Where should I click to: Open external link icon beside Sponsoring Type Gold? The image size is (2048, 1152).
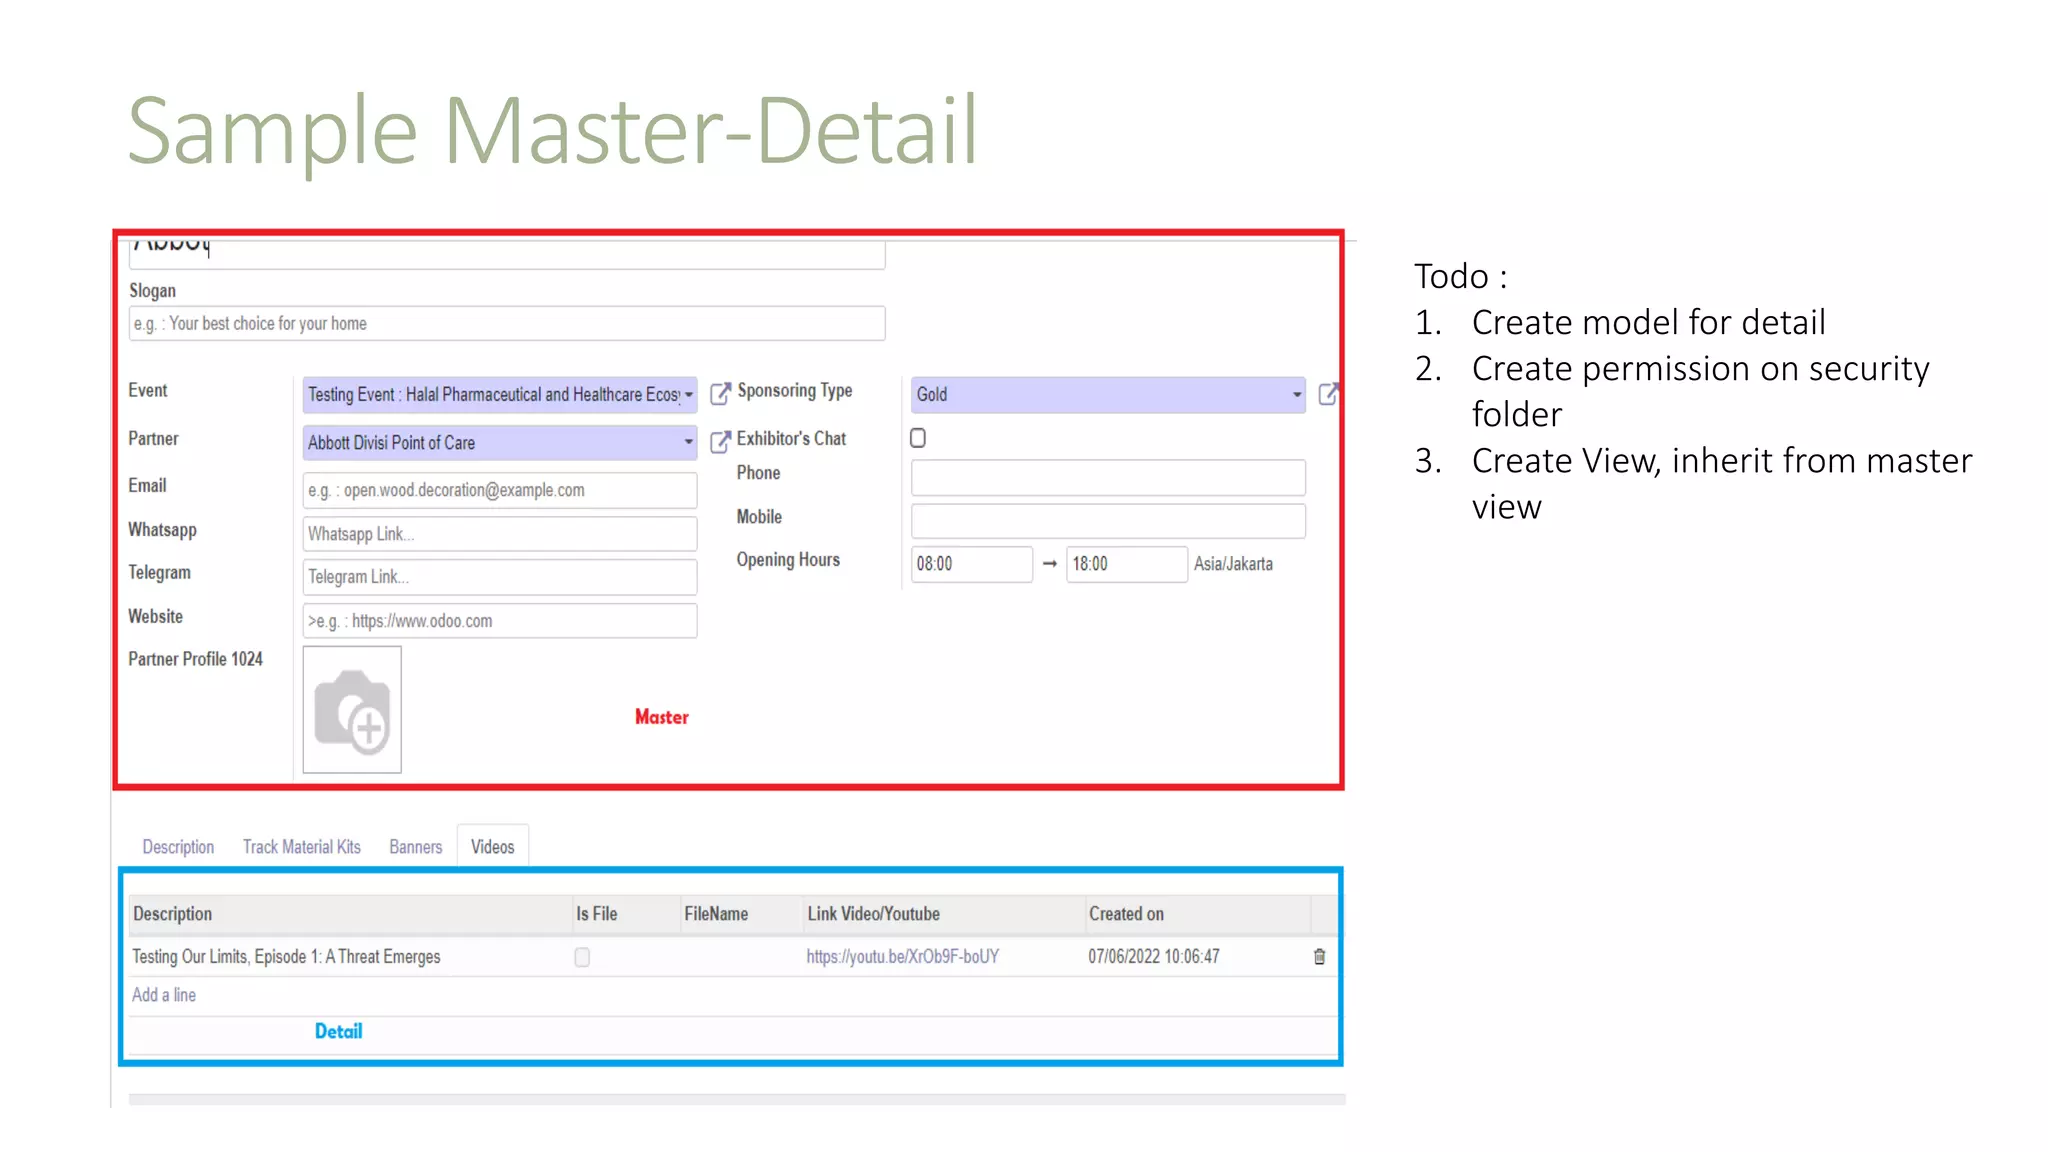coord(1328,394)
